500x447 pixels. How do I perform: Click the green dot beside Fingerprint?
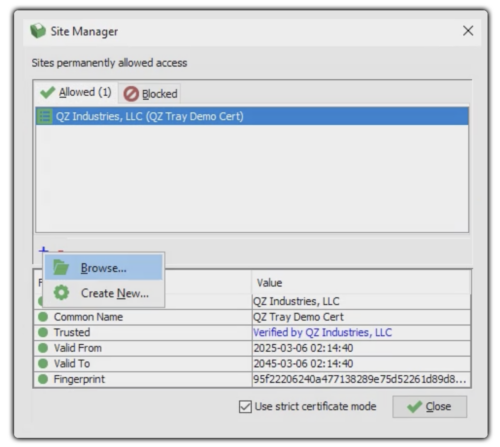tap(43, 379)
